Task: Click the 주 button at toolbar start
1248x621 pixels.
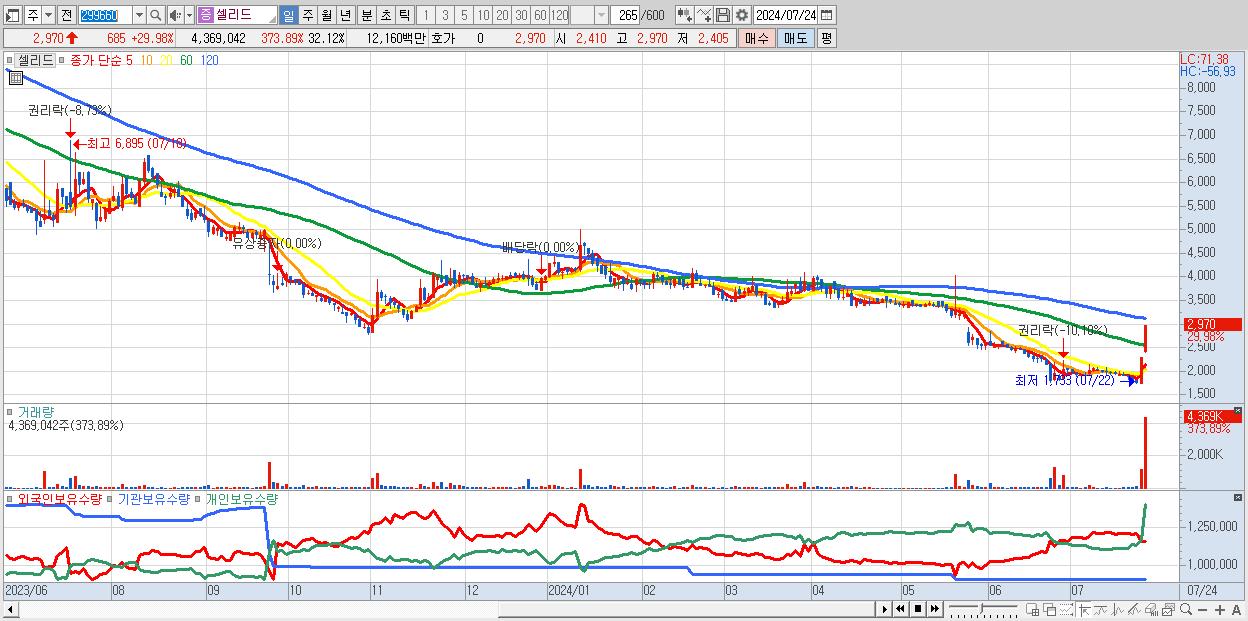Action: tap(33, 15)
